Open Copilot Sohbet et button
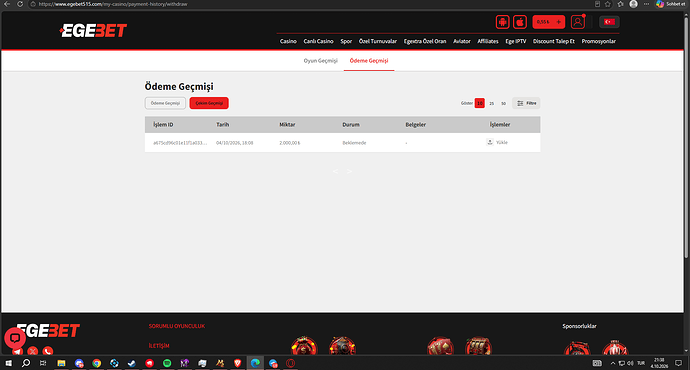The width and height of the screenshot is (690, 370). coord(671,4)
